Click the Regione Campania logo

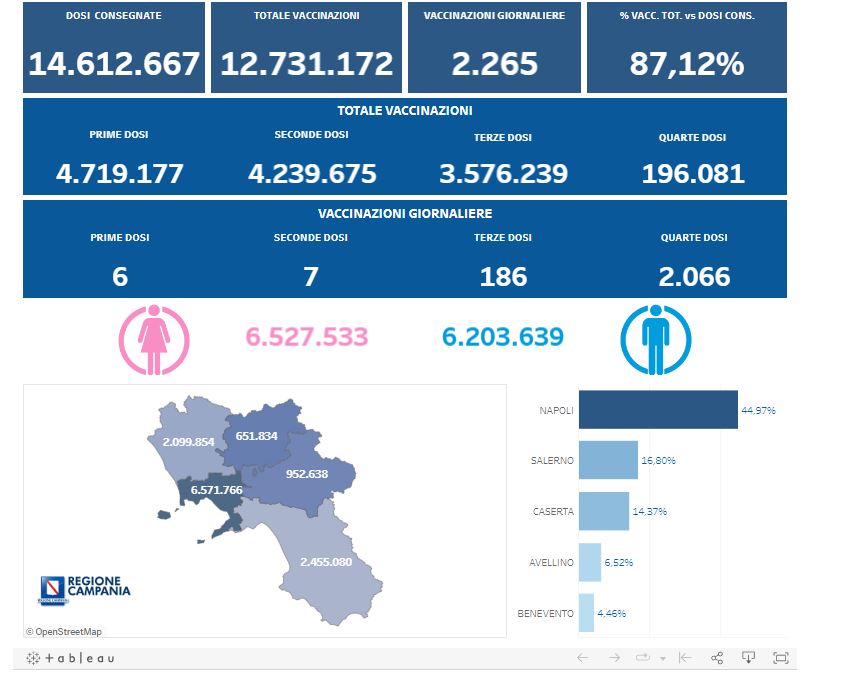point(85,587)
